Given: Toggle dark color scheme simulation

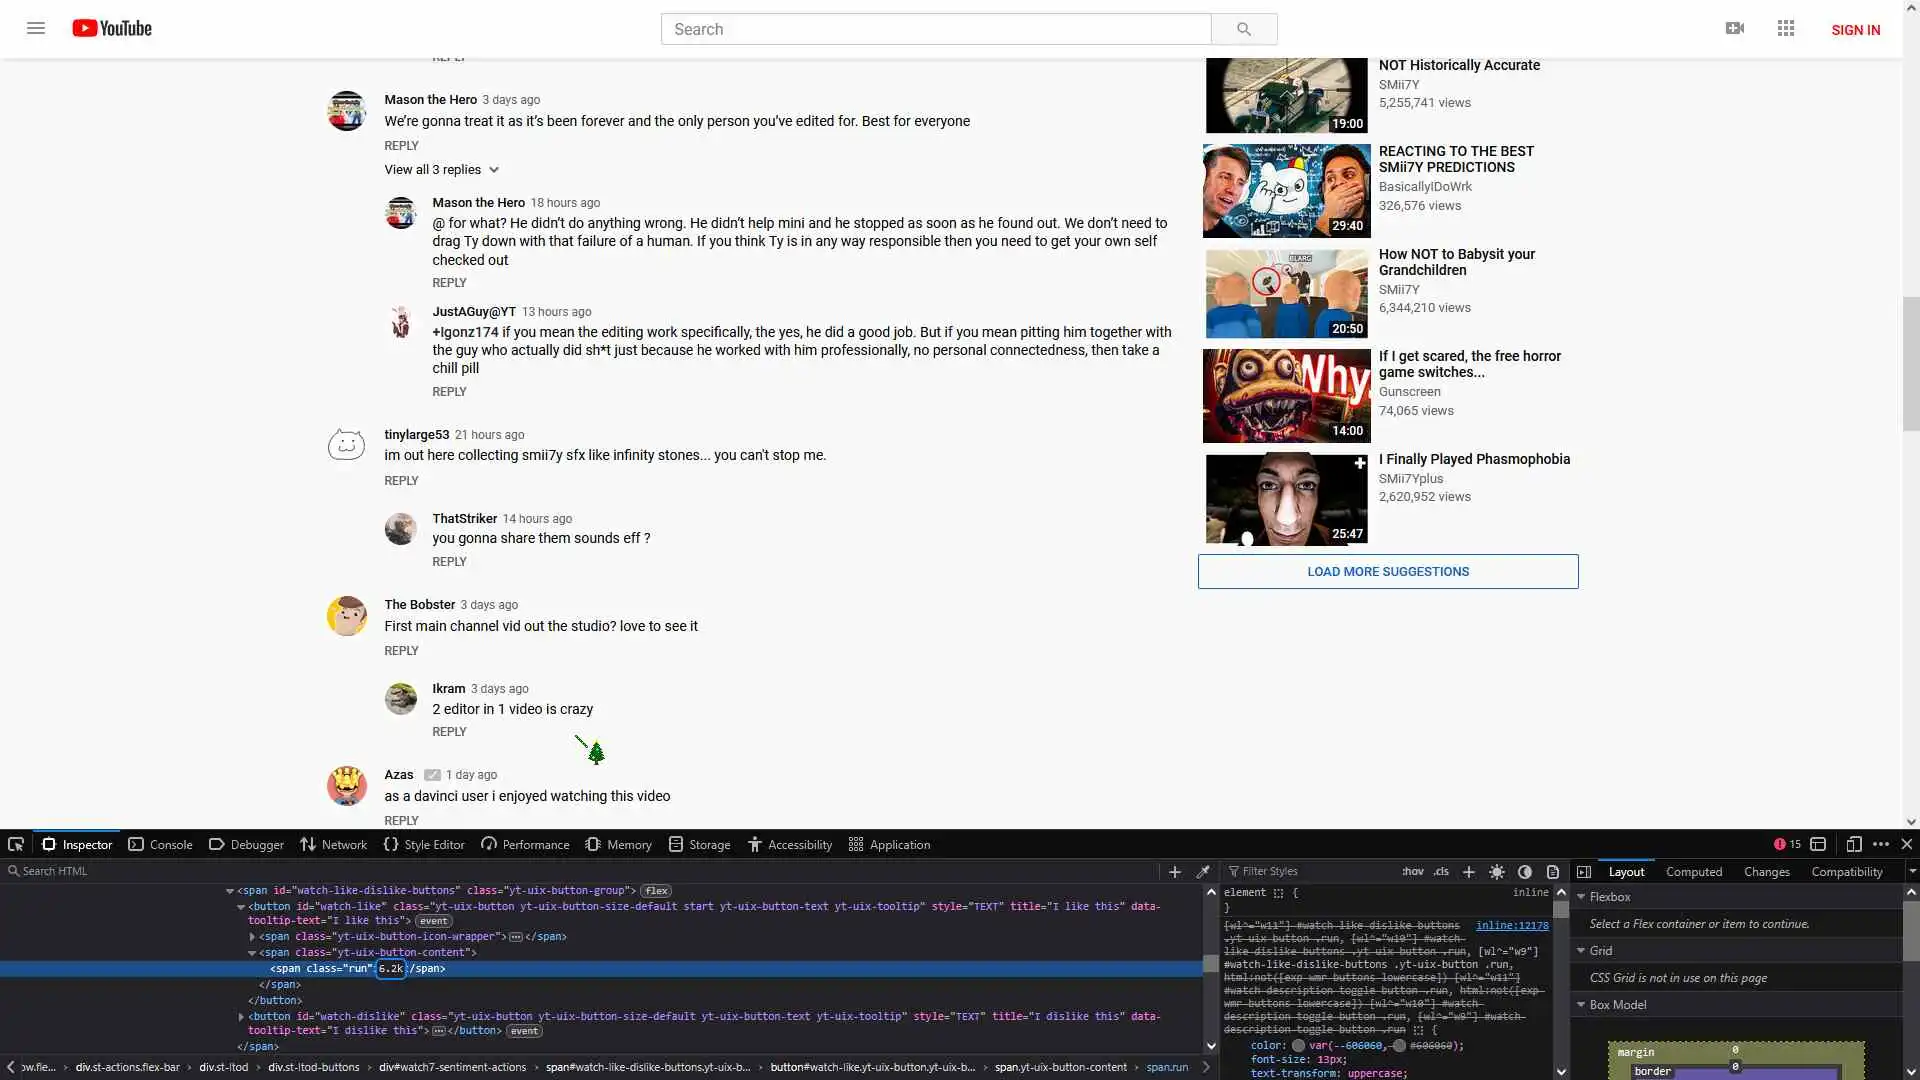Looking at the screenshot, I should (x=1525, y=872).
